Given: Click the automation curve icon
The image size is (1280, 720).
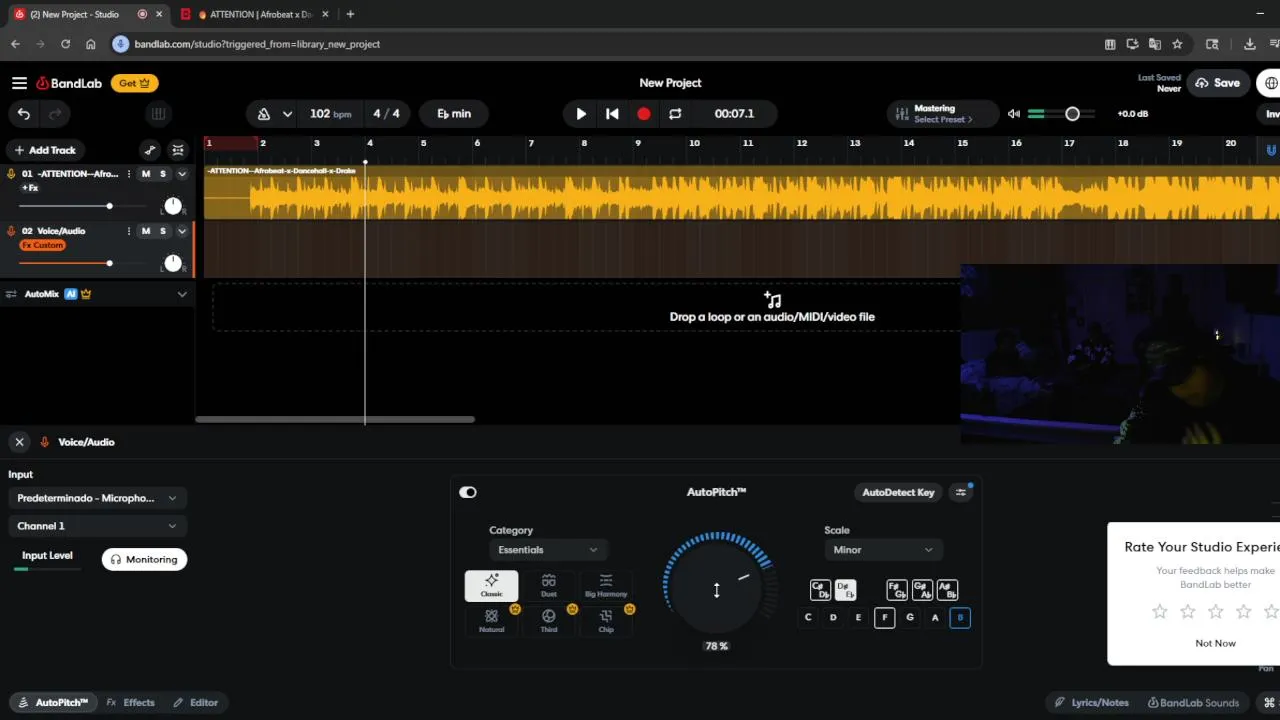Looking at the screenshot, I should (x=150, y=150).
